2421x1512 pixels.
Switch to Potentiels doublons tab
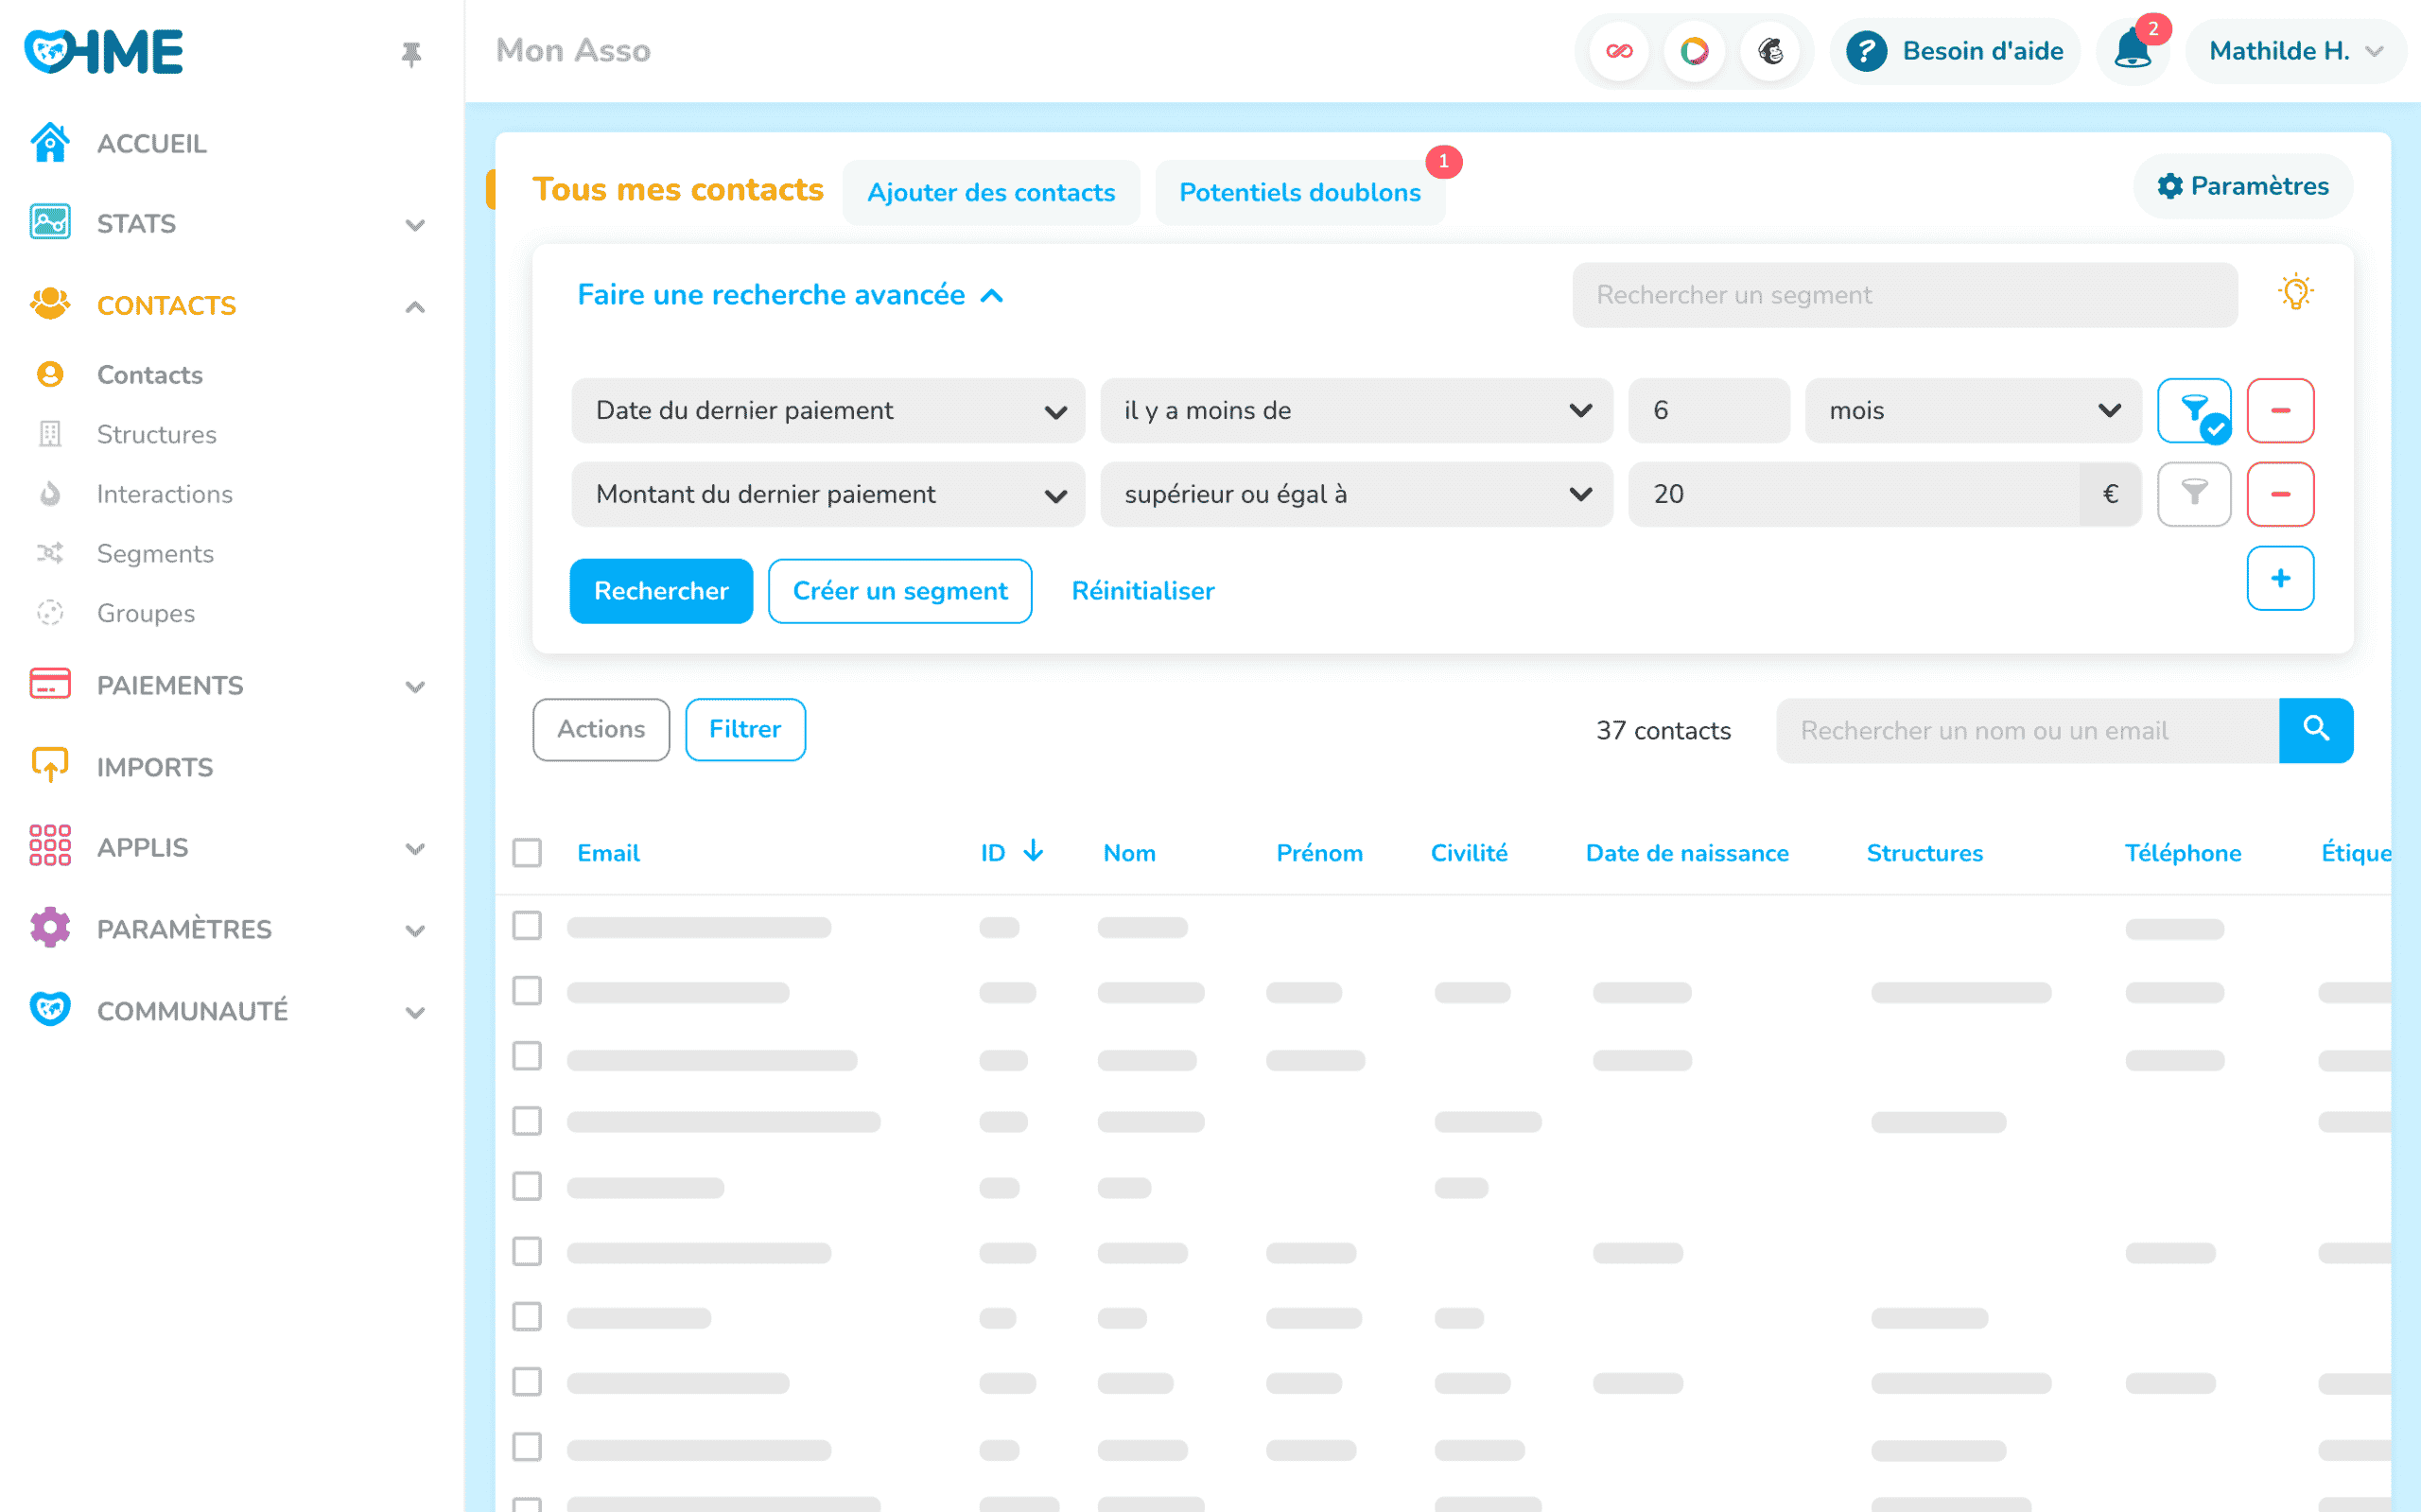coord(1299,192)
